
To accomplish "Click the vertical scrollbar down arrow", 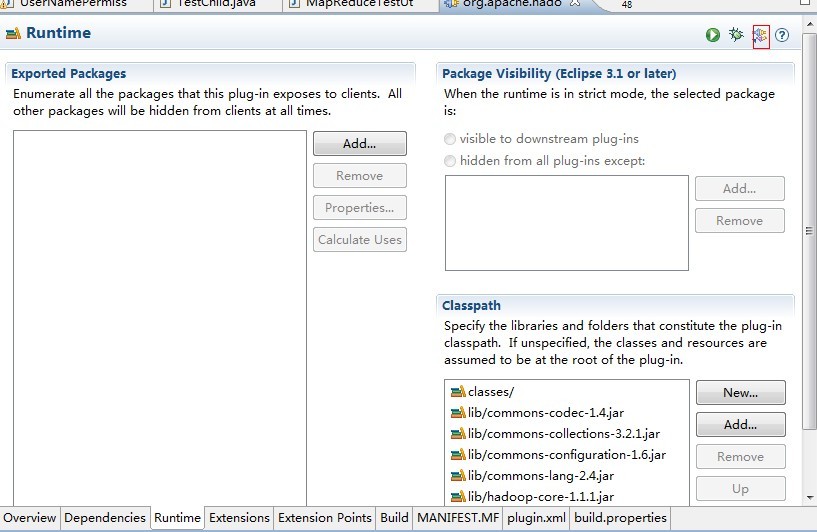I will (809, 496).
